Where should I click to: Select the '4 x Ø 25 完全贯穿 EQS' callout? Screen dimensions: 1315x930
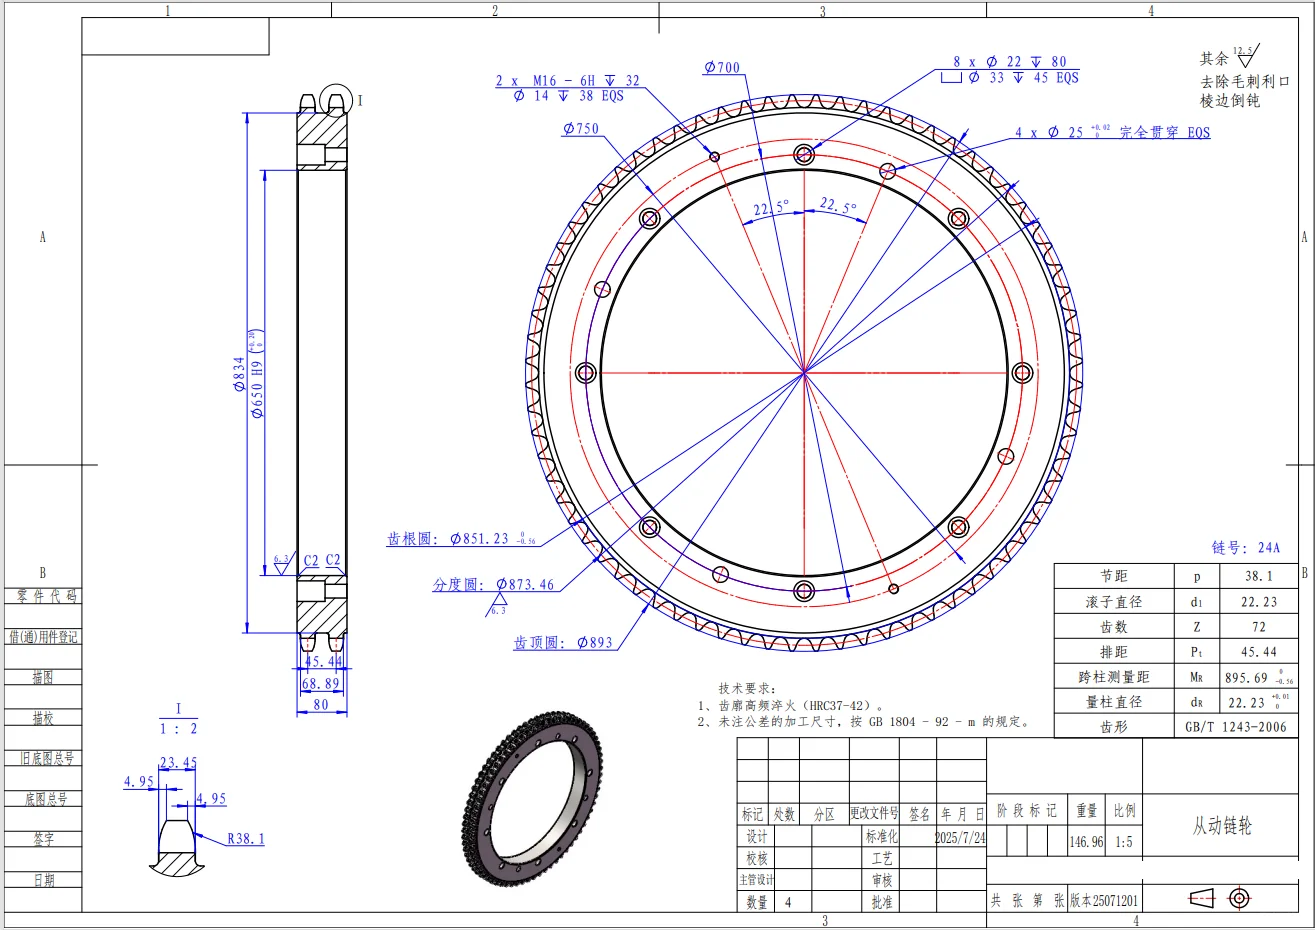[1112, 132]
